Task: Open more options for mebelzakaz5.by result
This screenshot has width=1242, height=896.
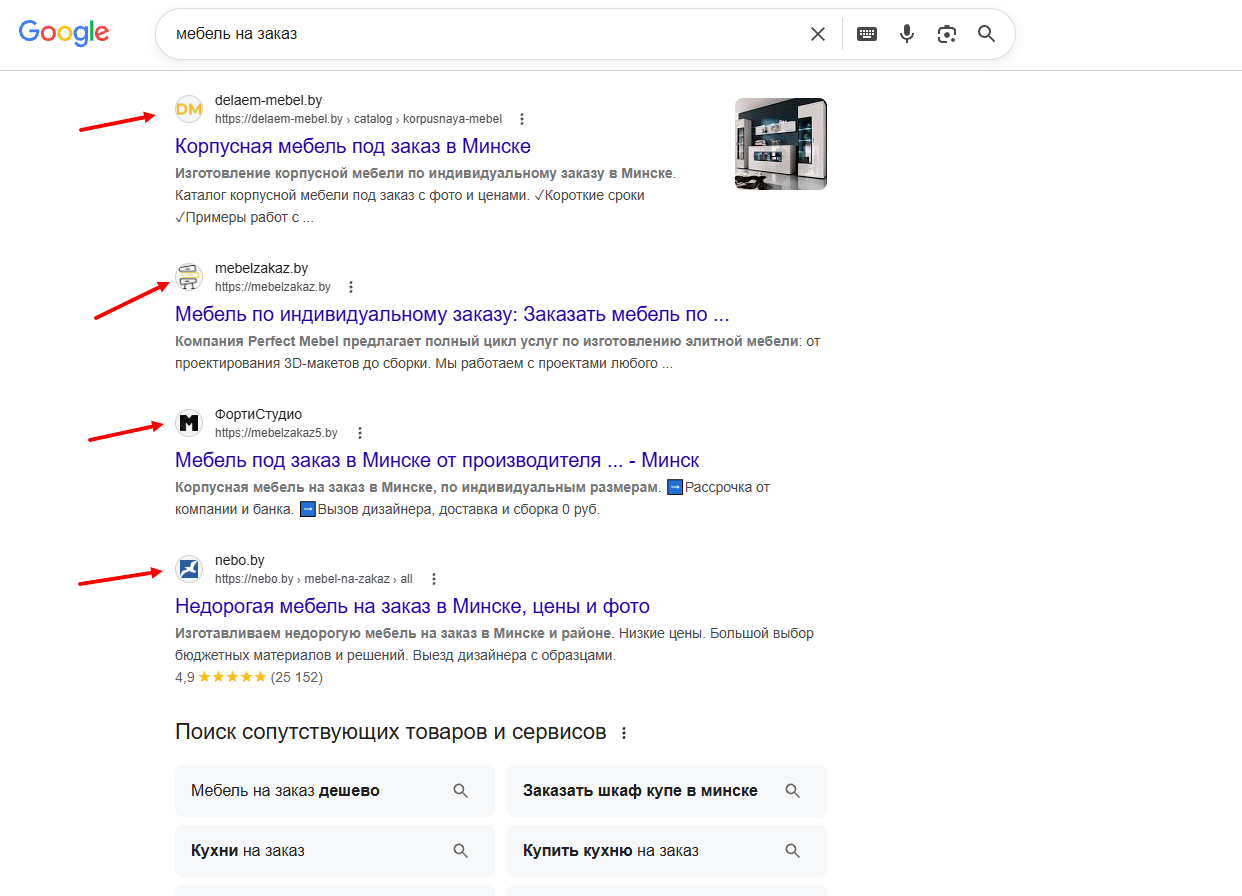Action: click(x=360, y=433)
